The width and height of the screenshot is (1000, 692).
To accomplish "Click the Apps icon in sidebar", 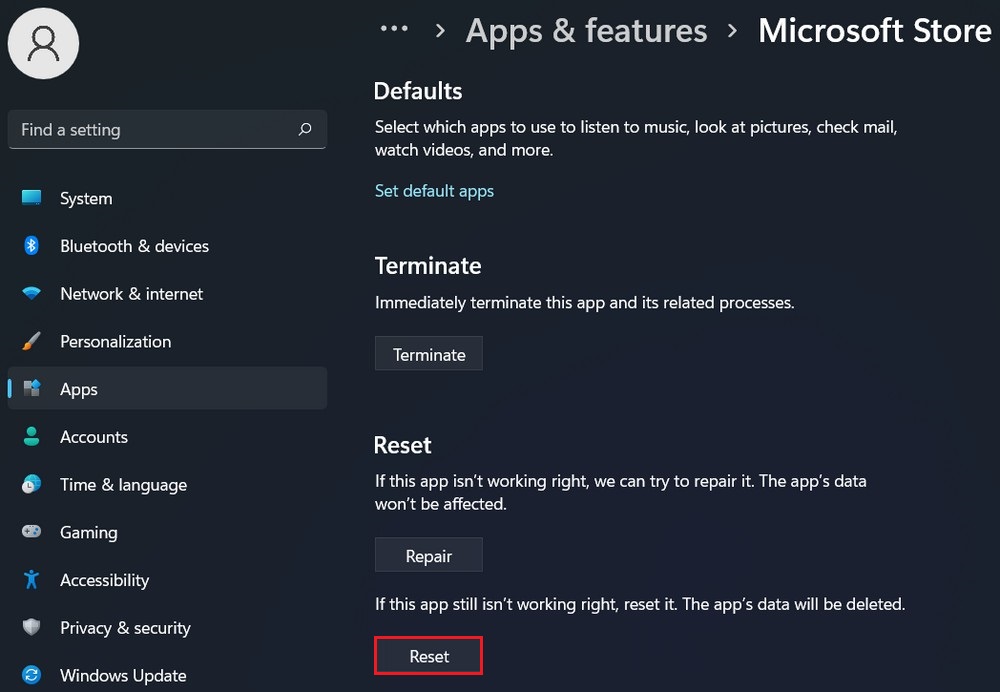I will (x=31, y=388).
